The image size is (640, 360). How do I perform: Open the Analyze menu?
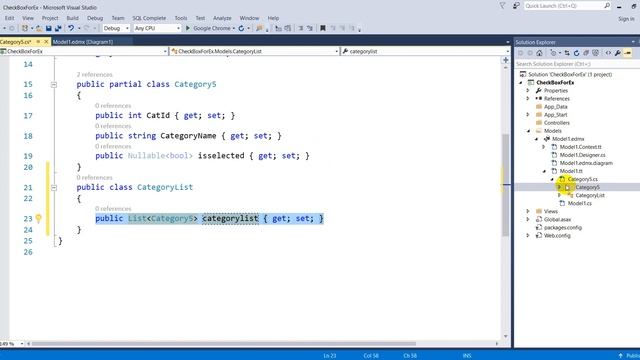click(x=222, y=18)
